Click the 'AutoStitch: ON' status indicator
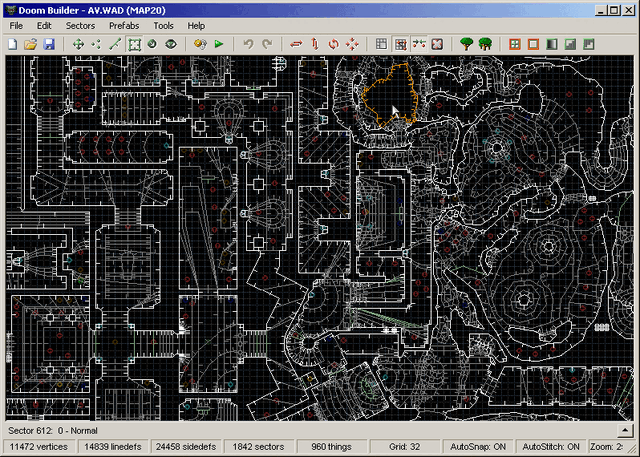This screenshot has height=457, width=640. point(551,447)
